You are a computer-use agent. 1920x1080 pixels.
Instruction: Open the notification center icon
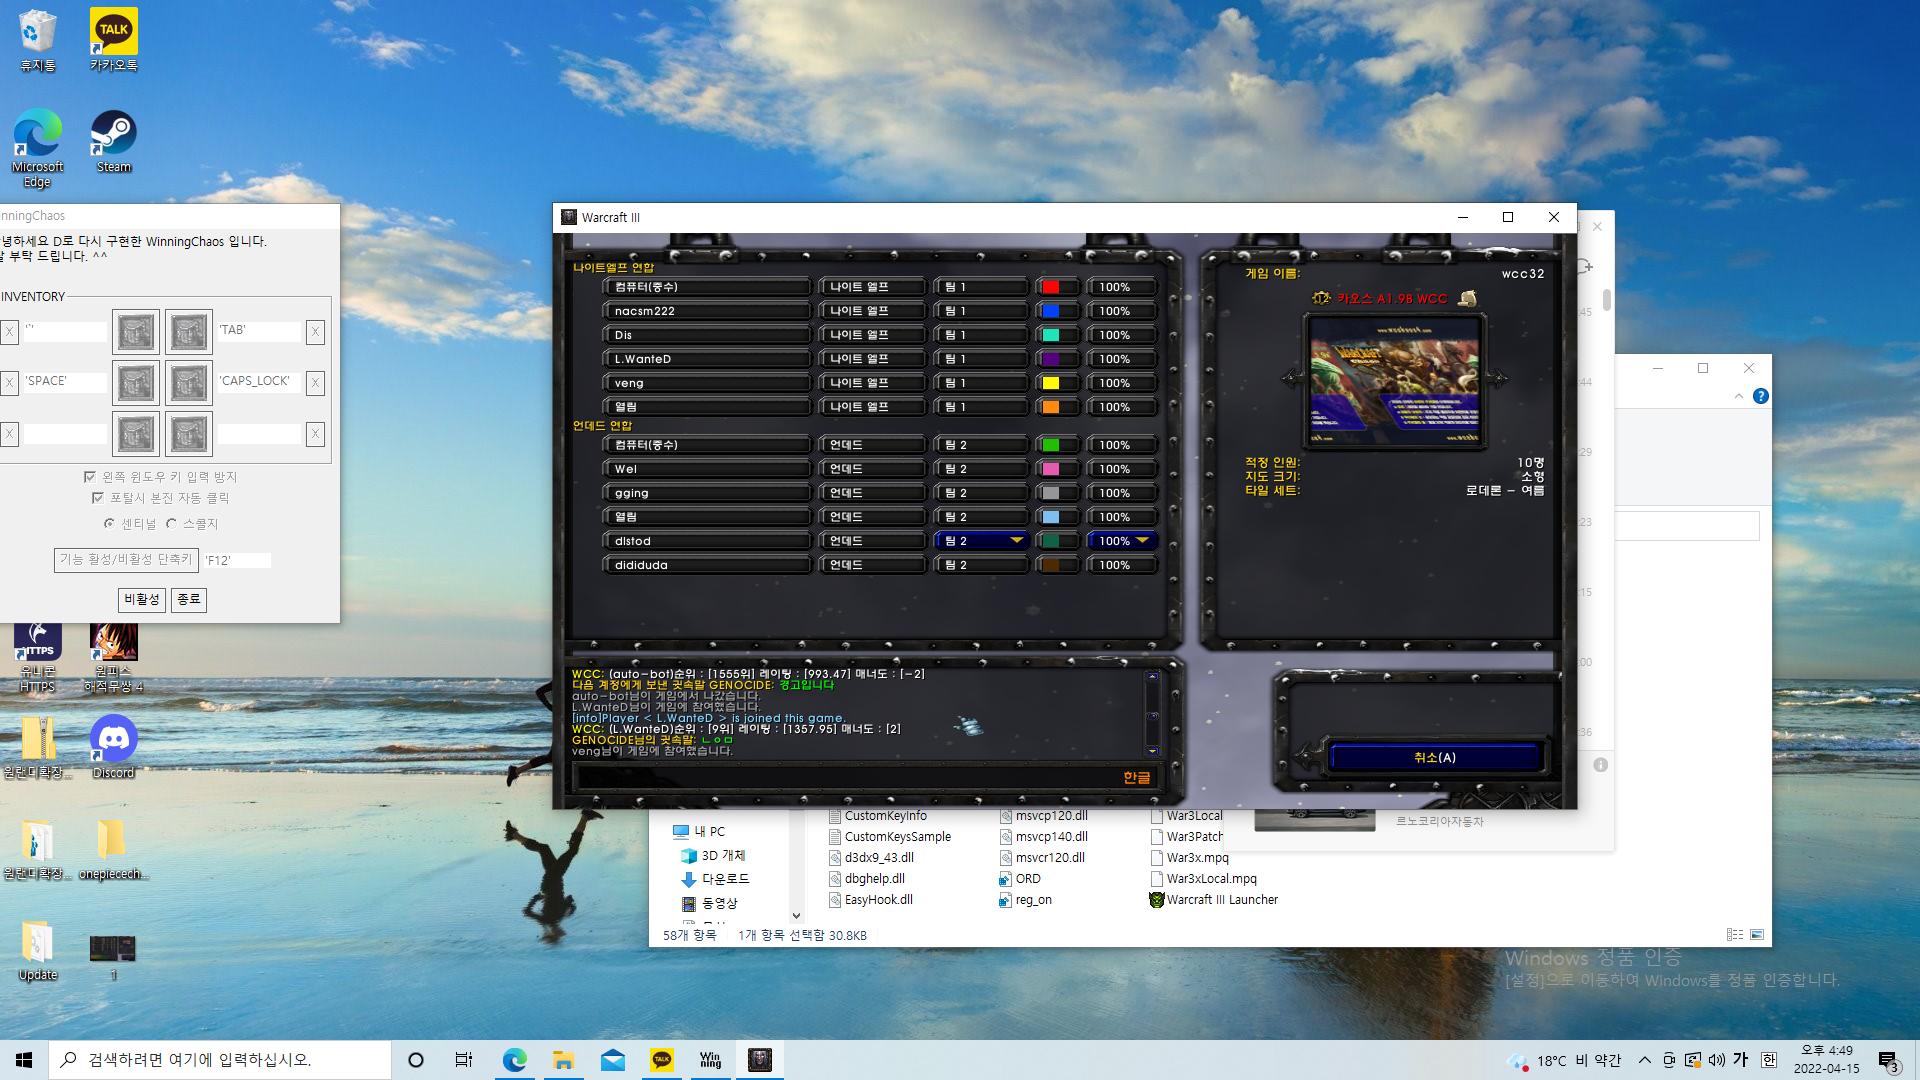click(x=1889, y=1061)
